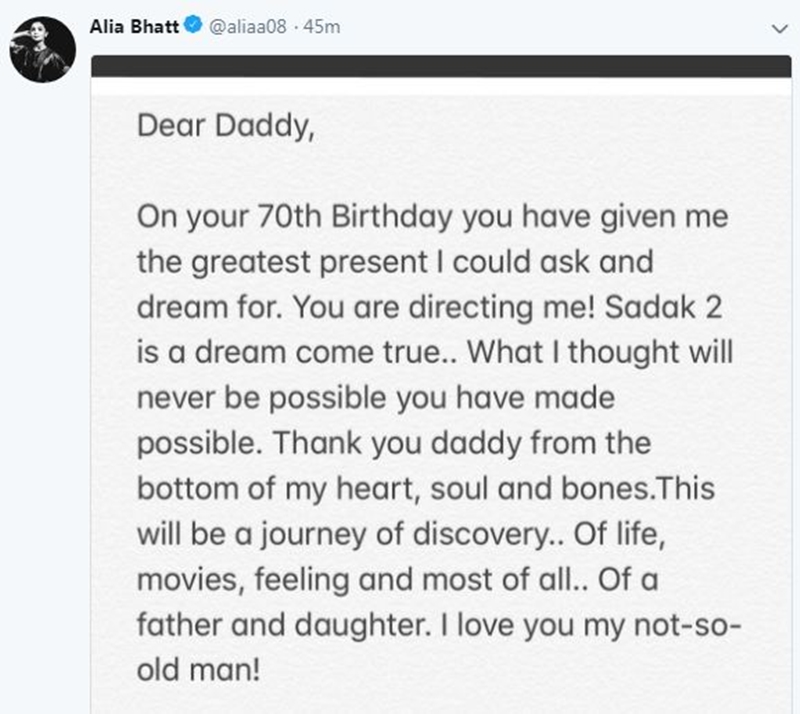
Task: Click the blue verified badge
Action: click(x=193, y=25)
